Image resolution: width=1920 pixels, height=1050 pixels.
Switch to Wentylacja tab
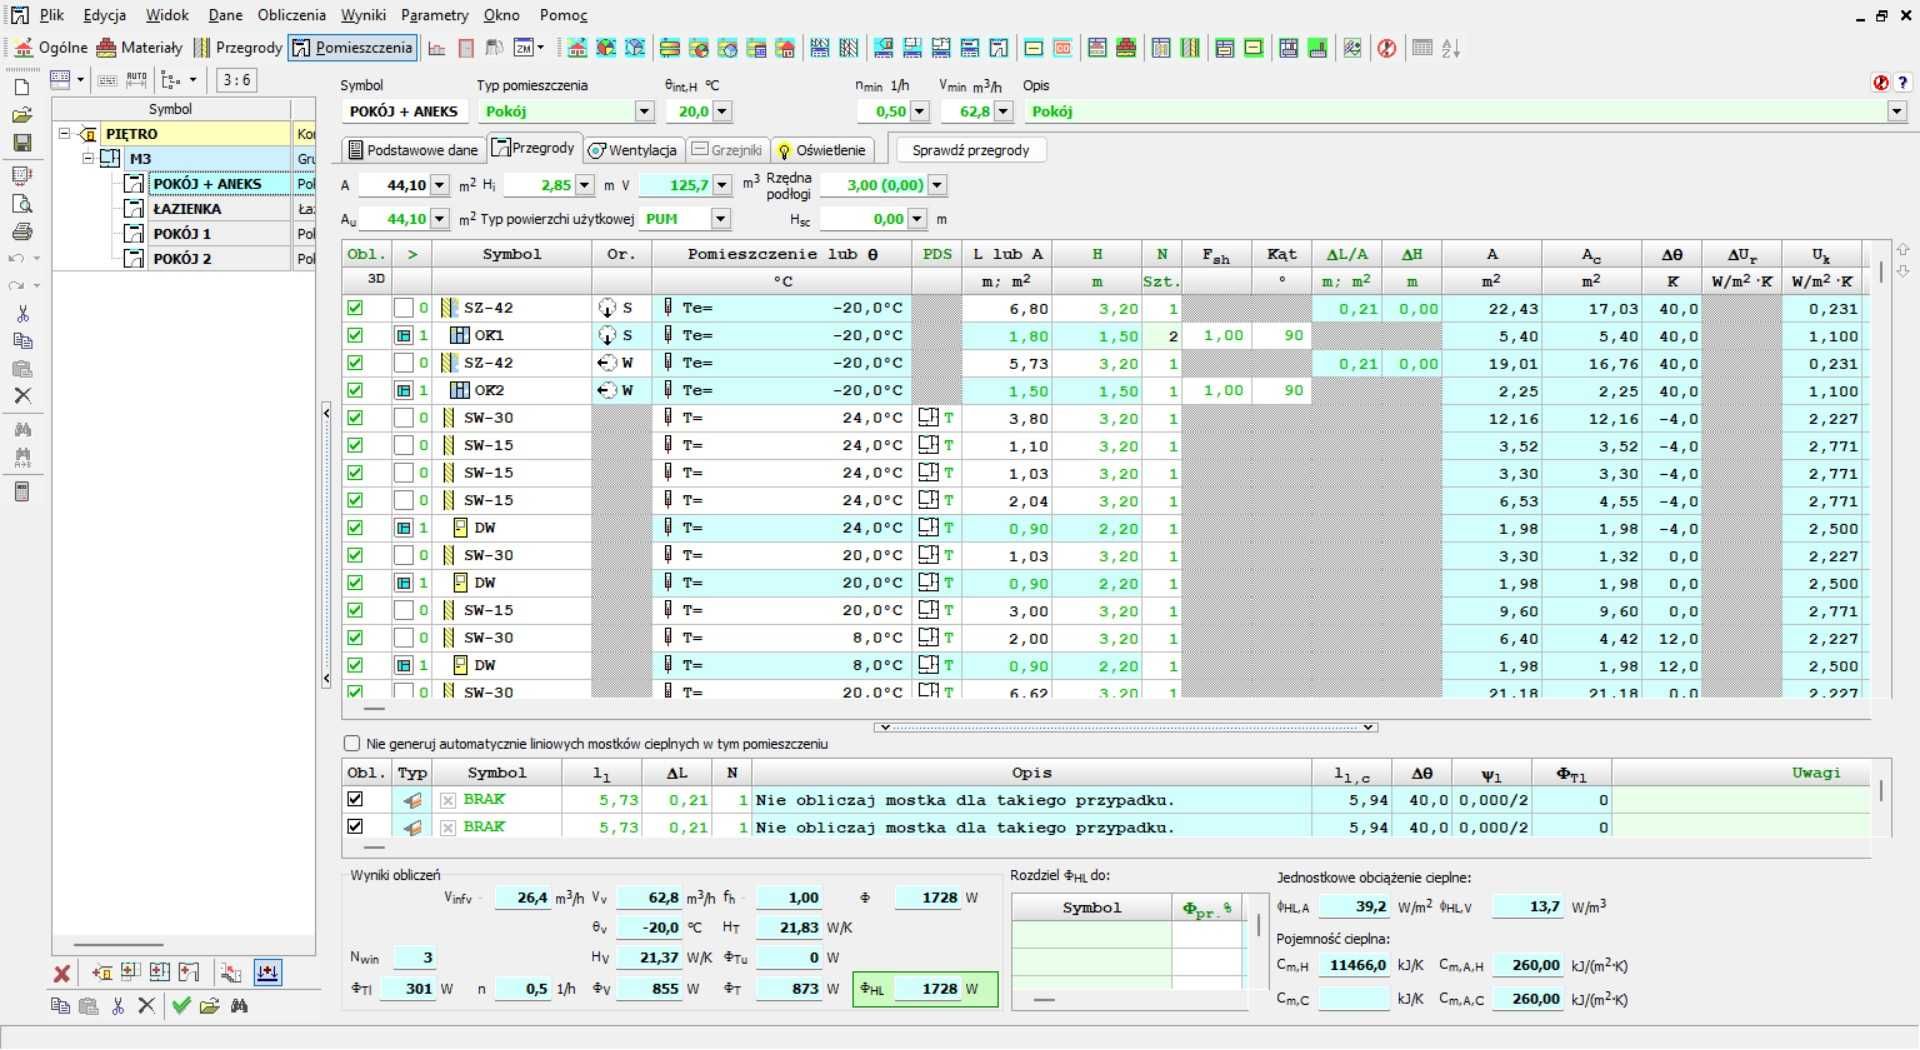pyautogui.click(x=633, y=150)
